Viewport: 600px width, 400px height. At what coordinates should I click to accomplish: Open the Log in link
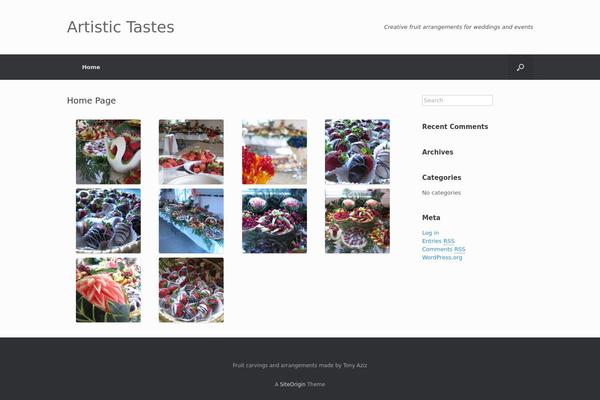pos(430,233)
